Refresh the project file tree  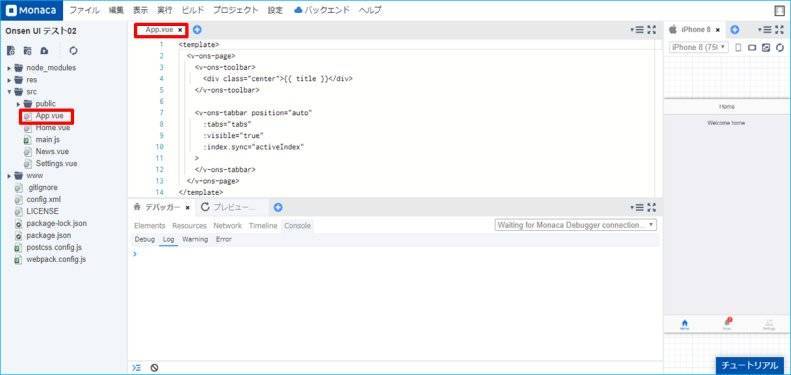(x=74, y=50)
